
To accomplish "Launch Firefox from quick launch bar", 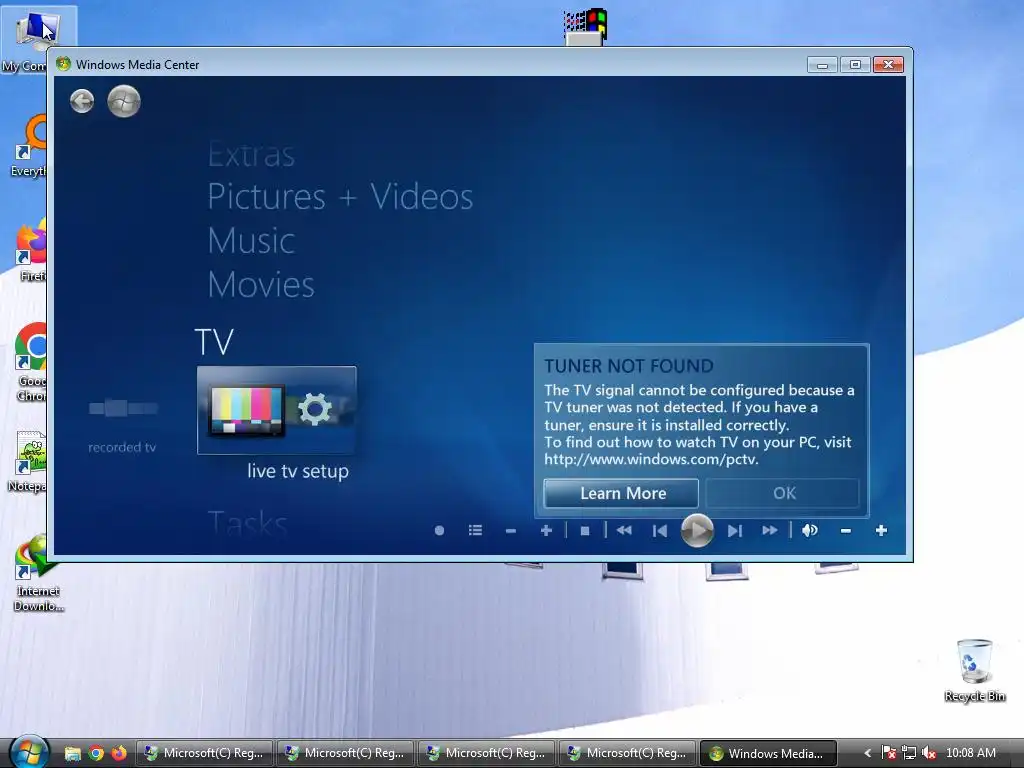I will 119,754.
